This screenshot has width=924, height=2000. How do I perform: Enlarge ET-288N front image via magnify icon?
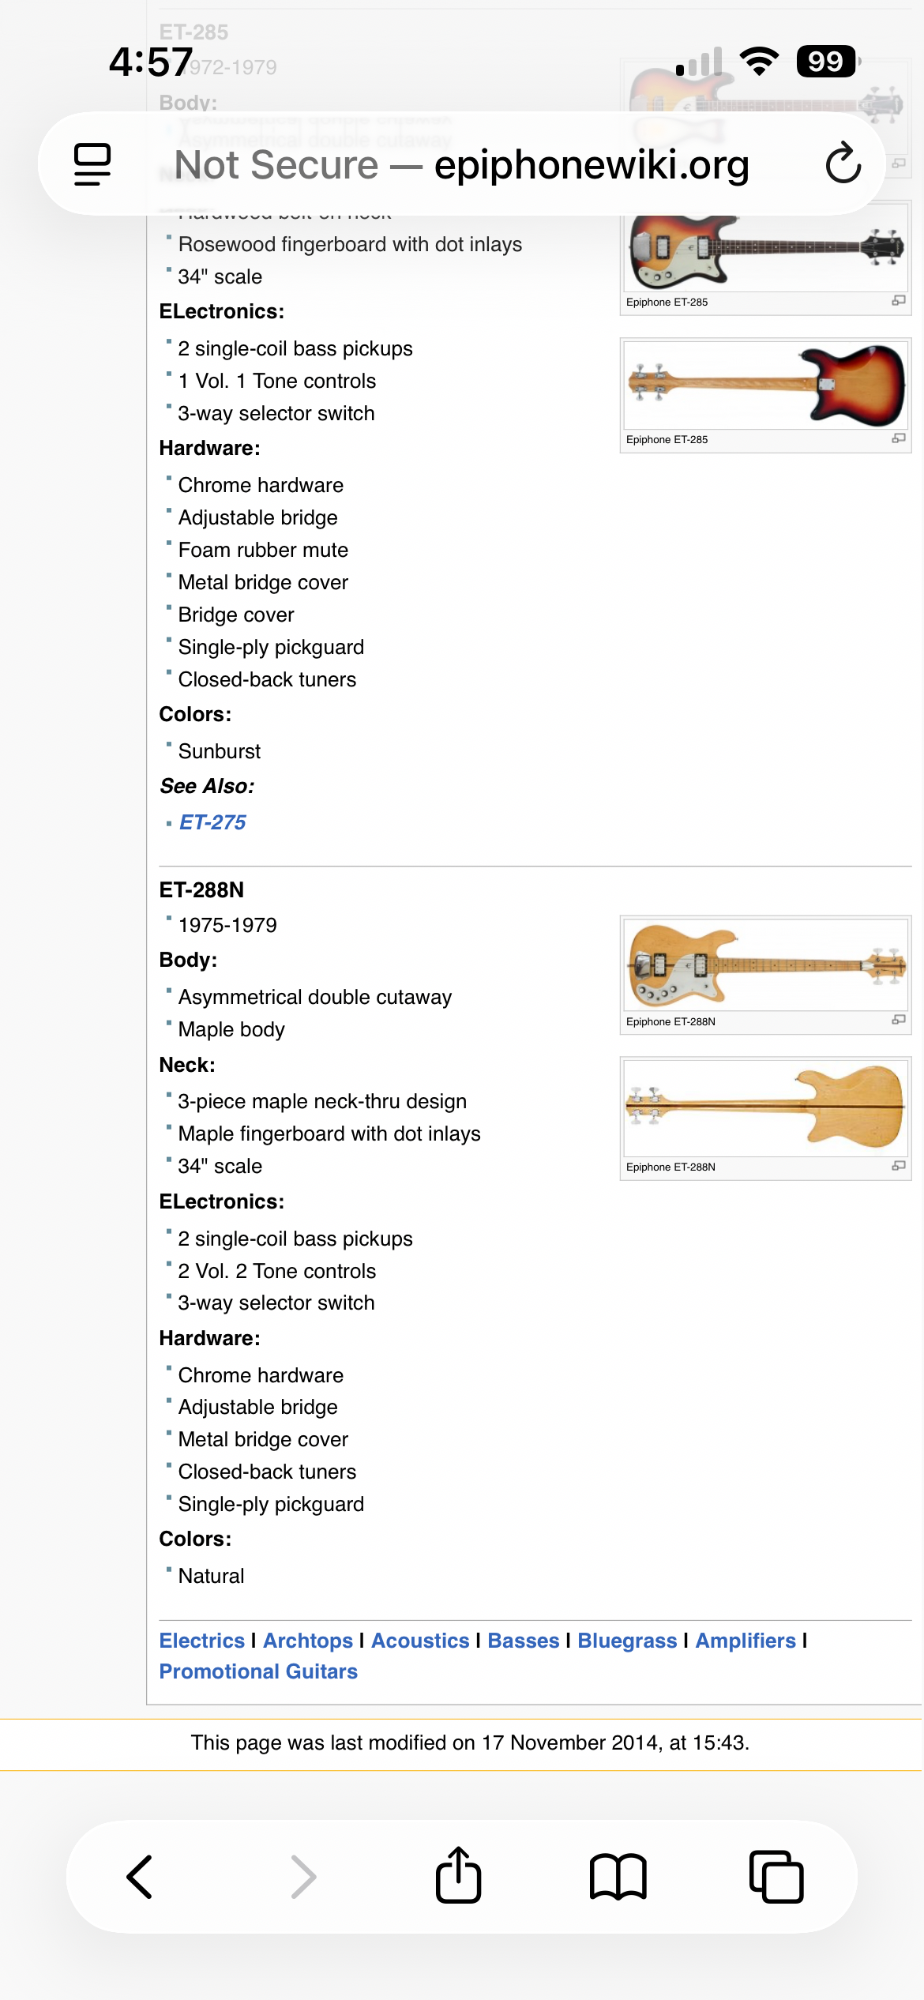click(899, 1020)
